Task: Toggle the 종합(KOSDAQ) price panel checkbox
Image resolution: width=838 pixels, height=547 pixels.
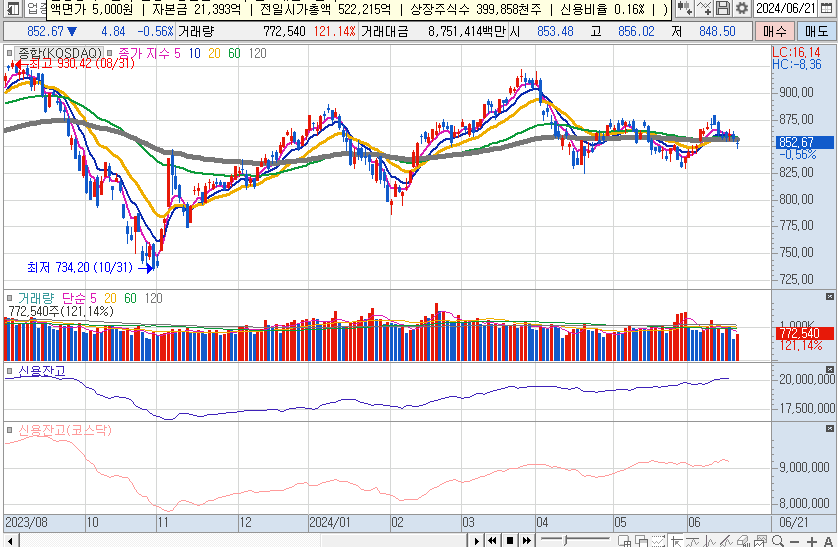Action: click(x=9, y=50)
